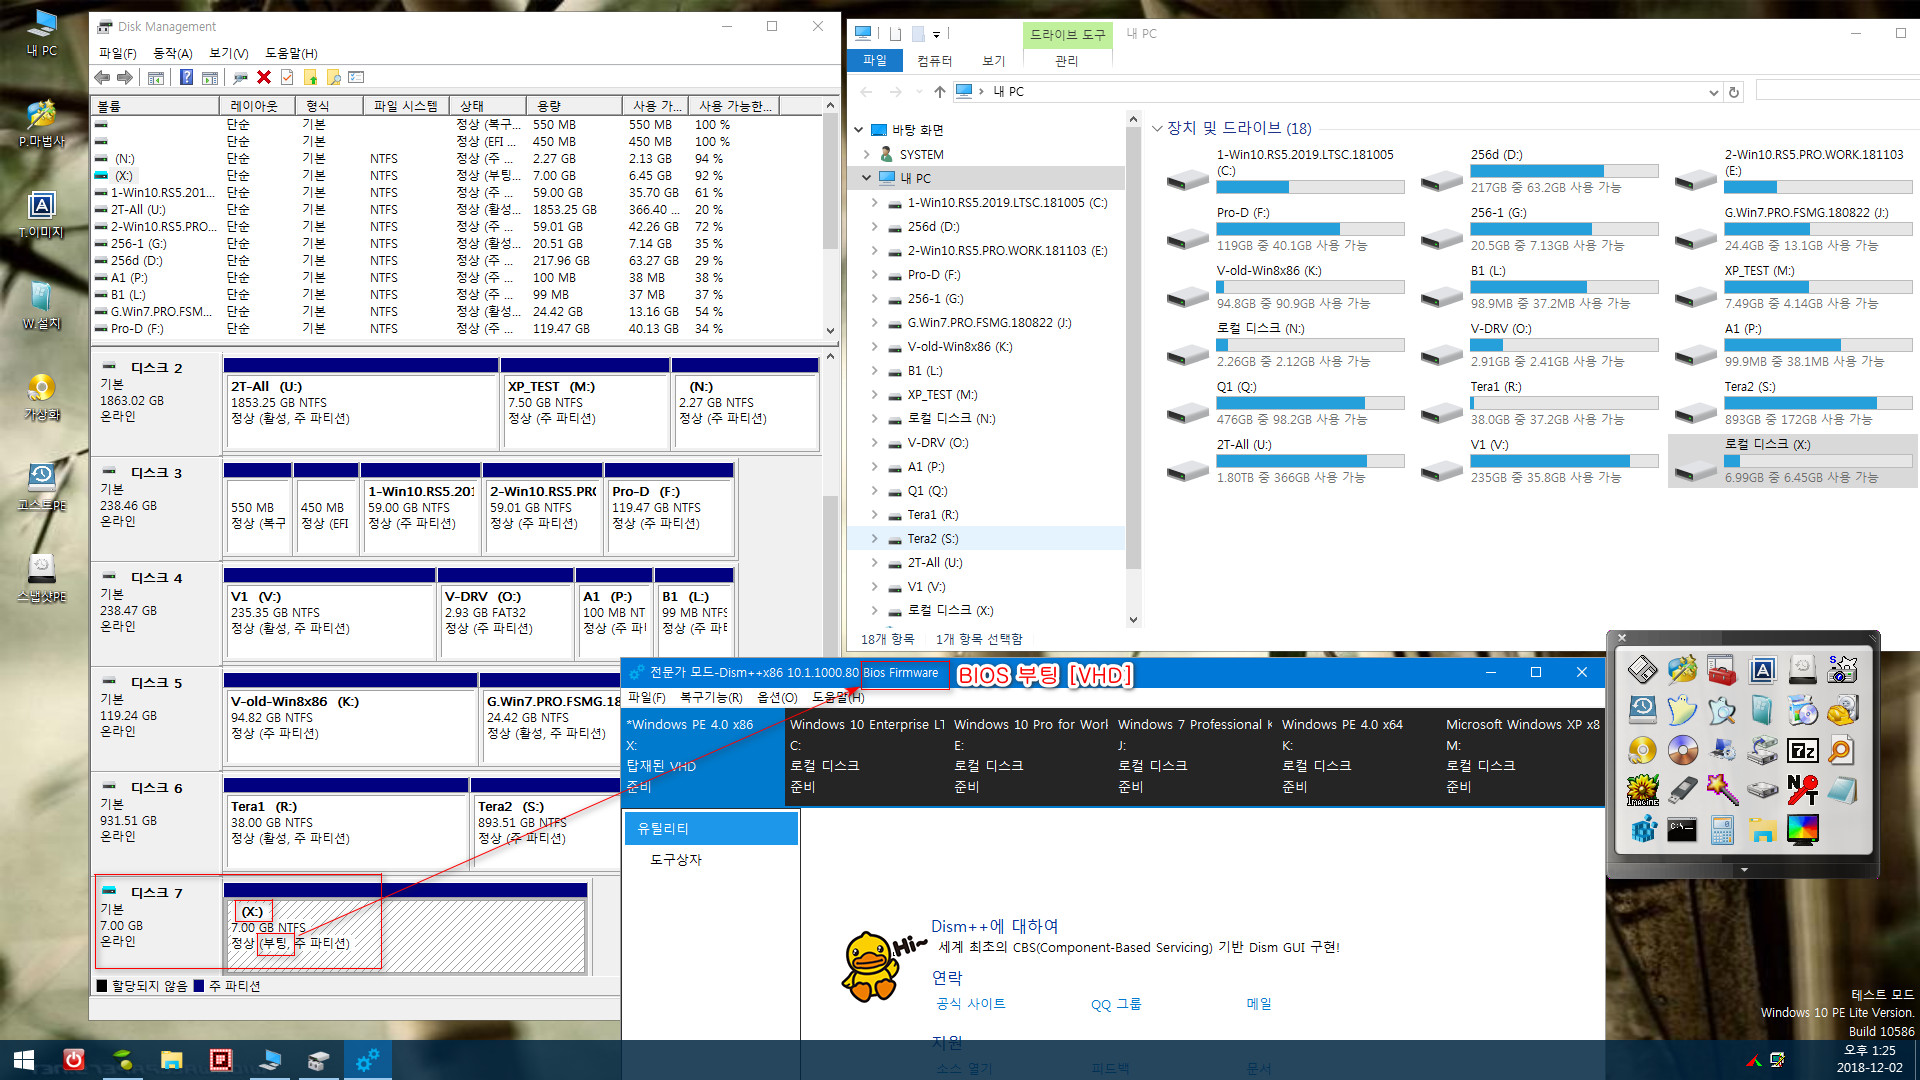Image resolution: width=1920 pixels, height=1080 pixels.
Task: Click the Windows Start button on taskbar
Action: pyautogui.click(x=24, y=1060)
